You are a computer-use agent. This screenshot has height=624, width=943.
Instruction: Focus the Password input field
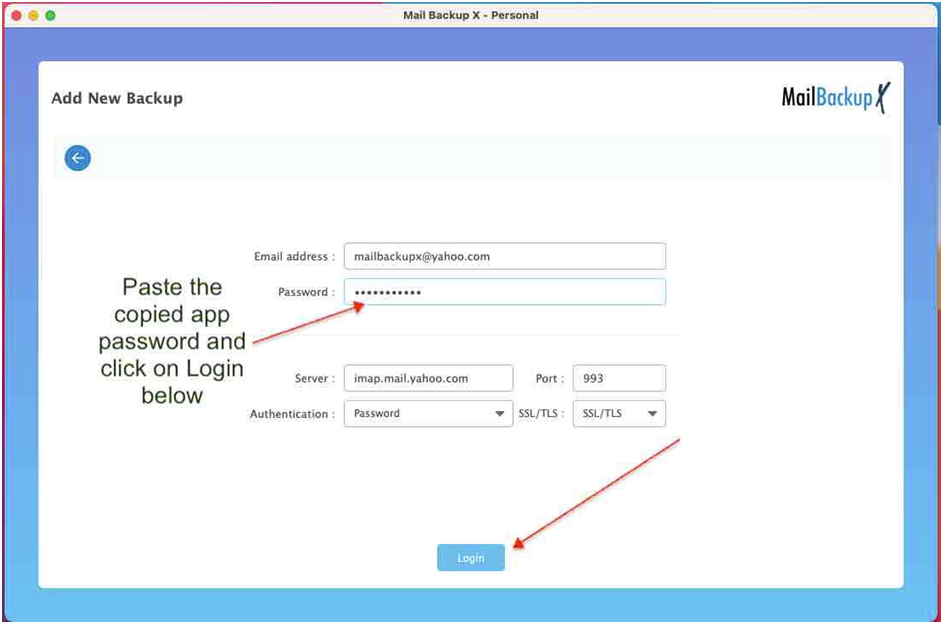point(505,292)
